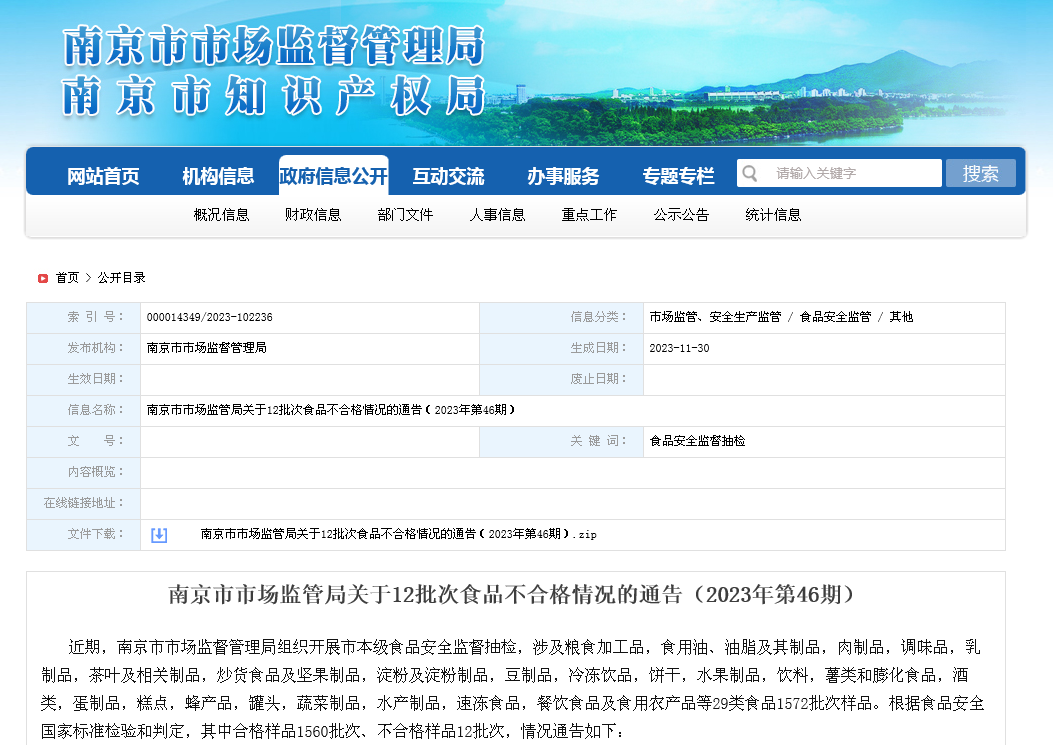Switch to the 办事服务 tab
The image size is (1053, 745).
(x=563, y=176)
